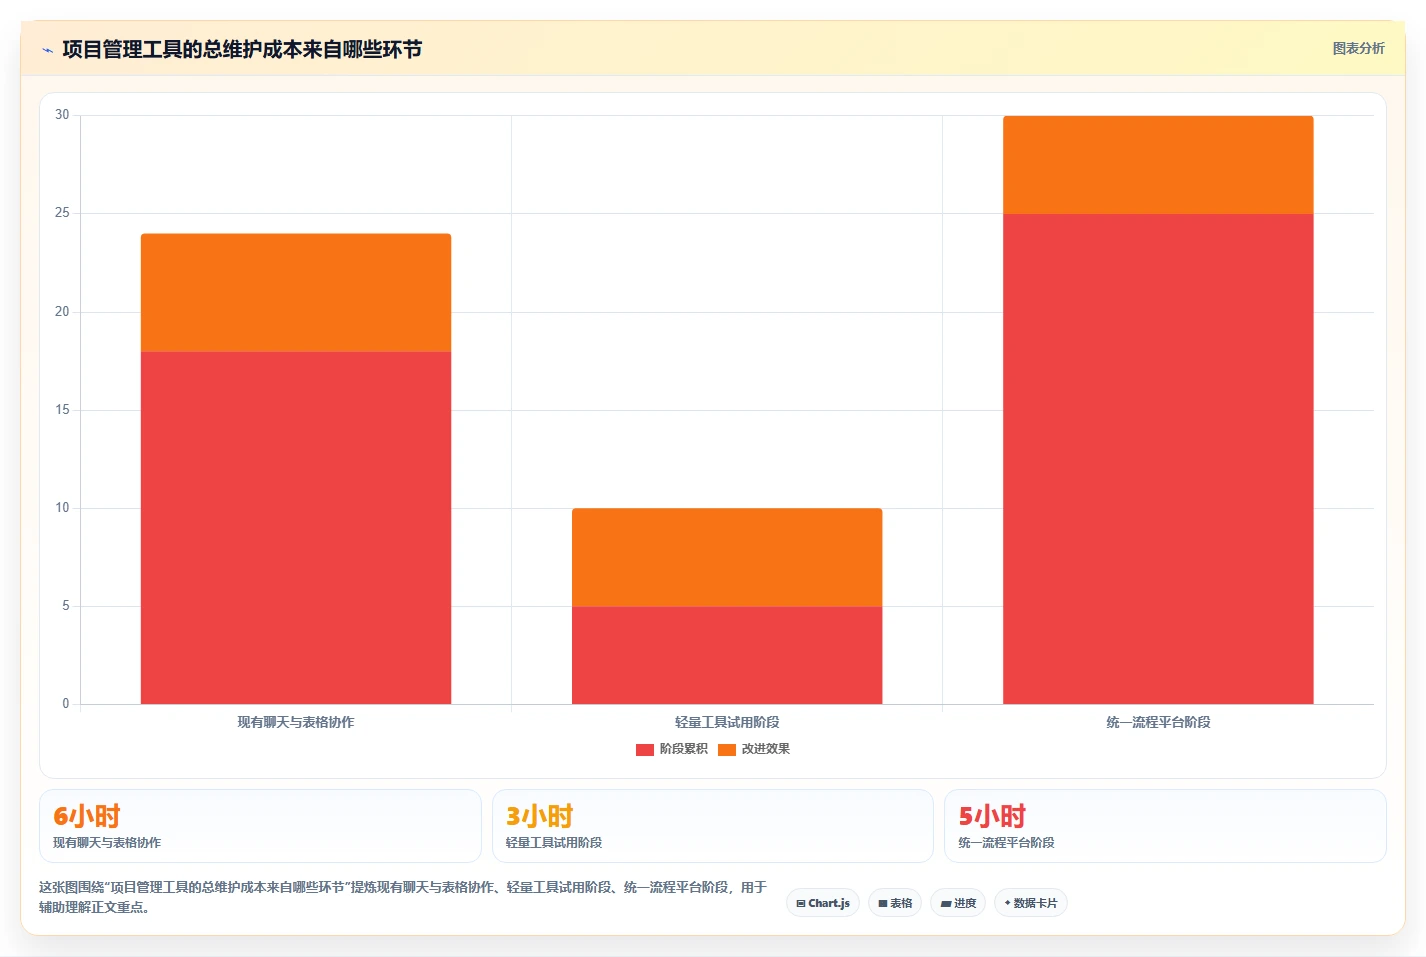Click y-axis value 25
The image size is (1426, 957).
coord(62,213)
